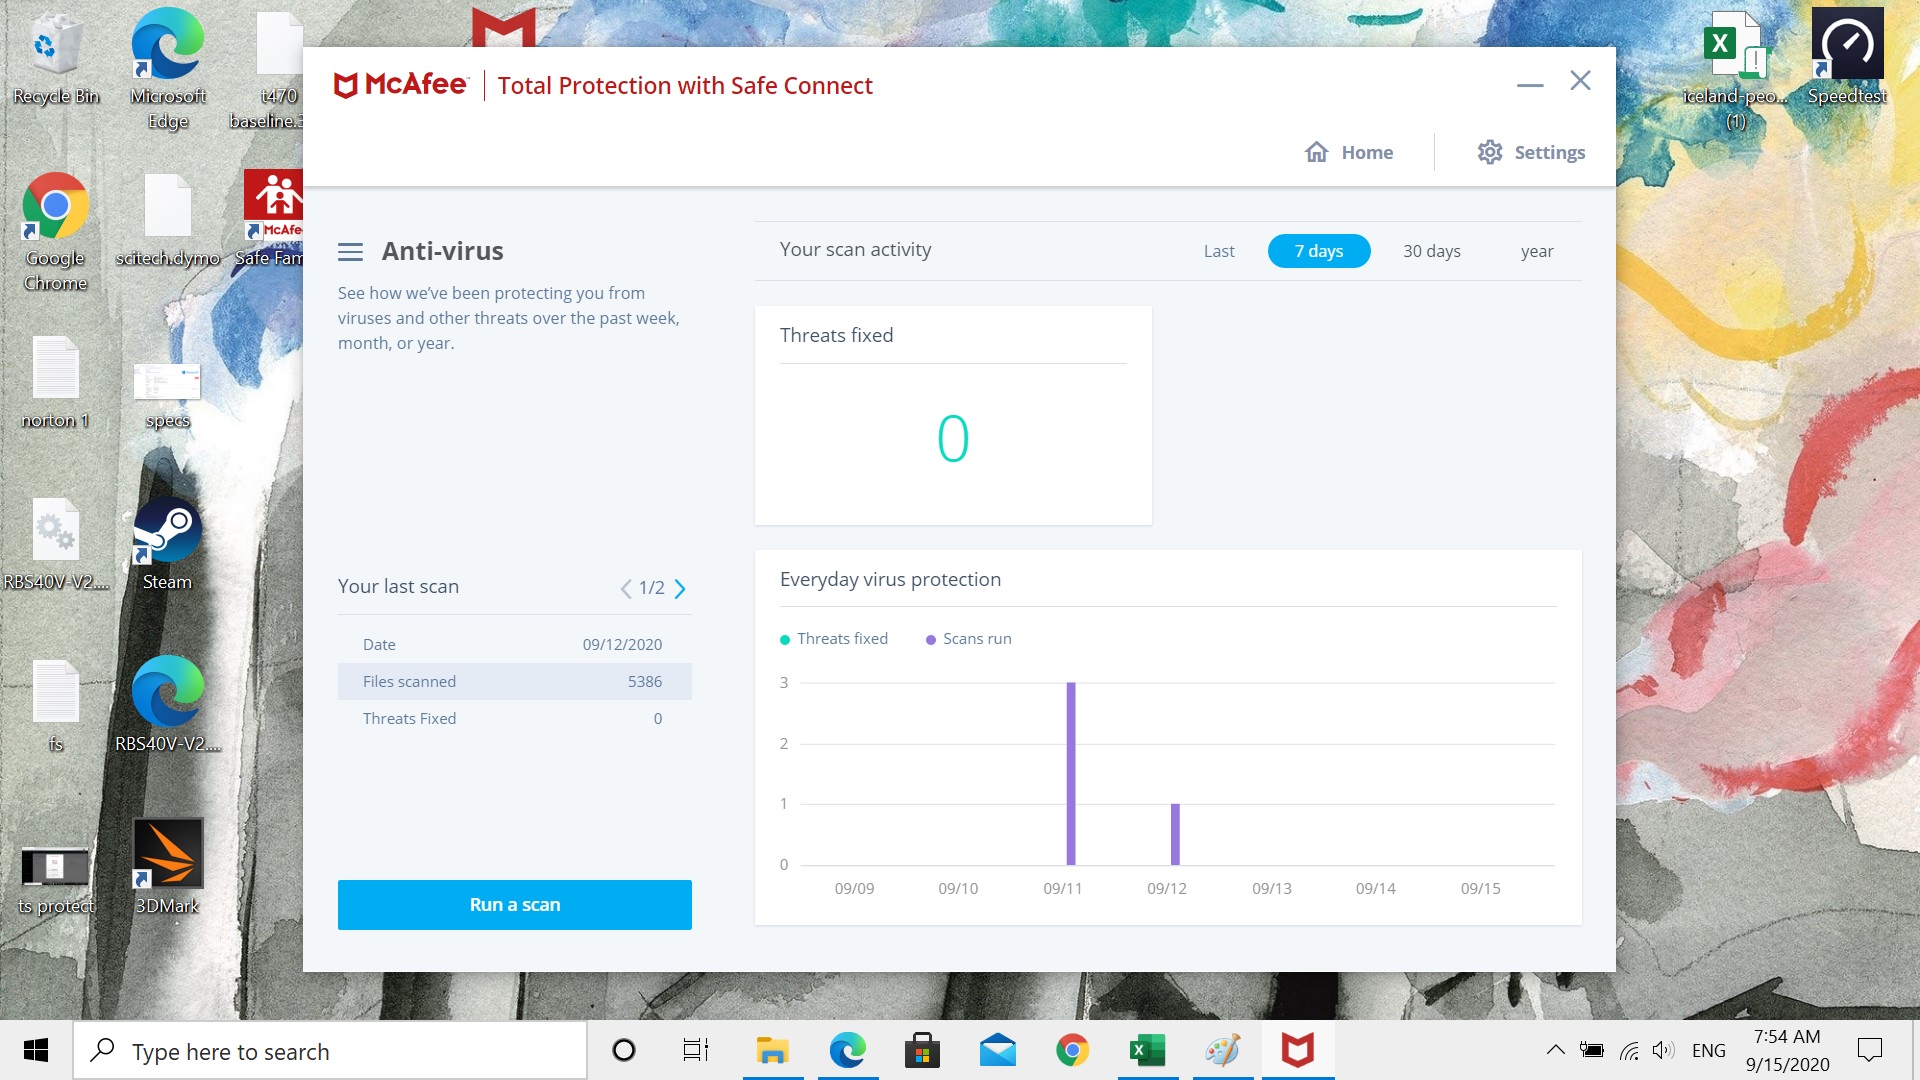Toggle Scans run legend entry
The image size is (1920, 1080).
(x=969, y=639)
